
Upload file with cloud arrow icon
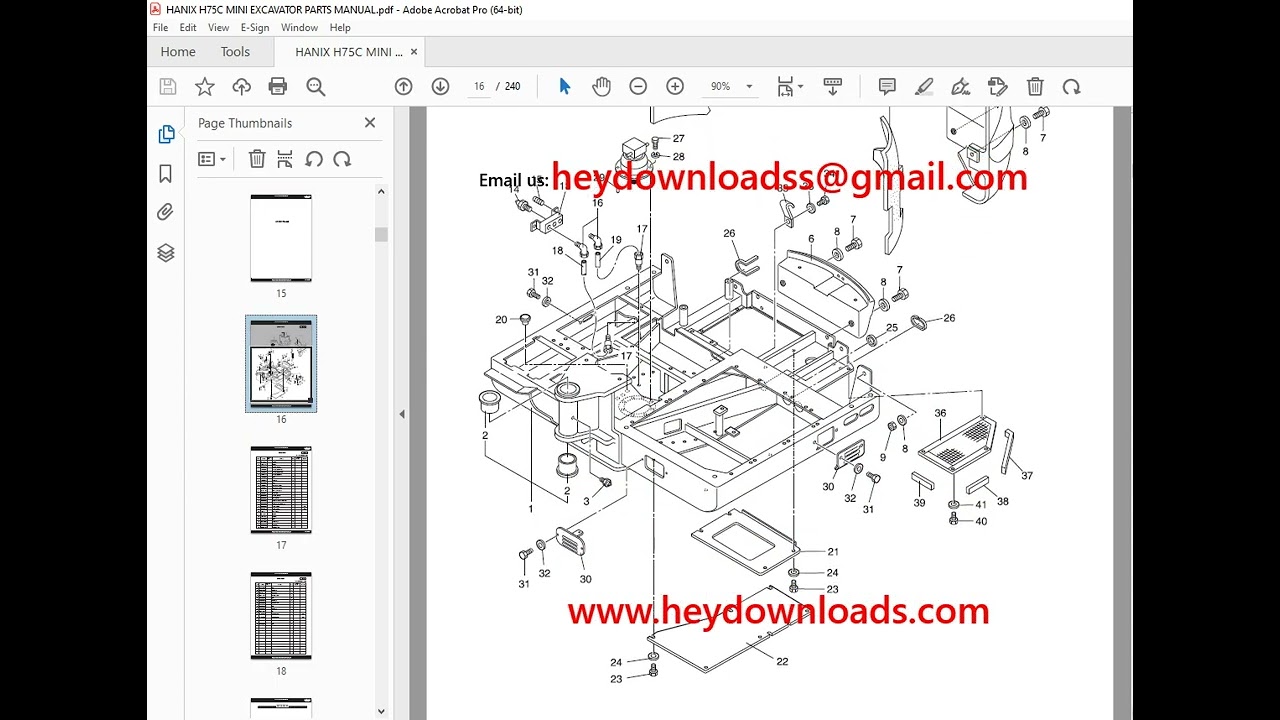click(x=242, y=87)
